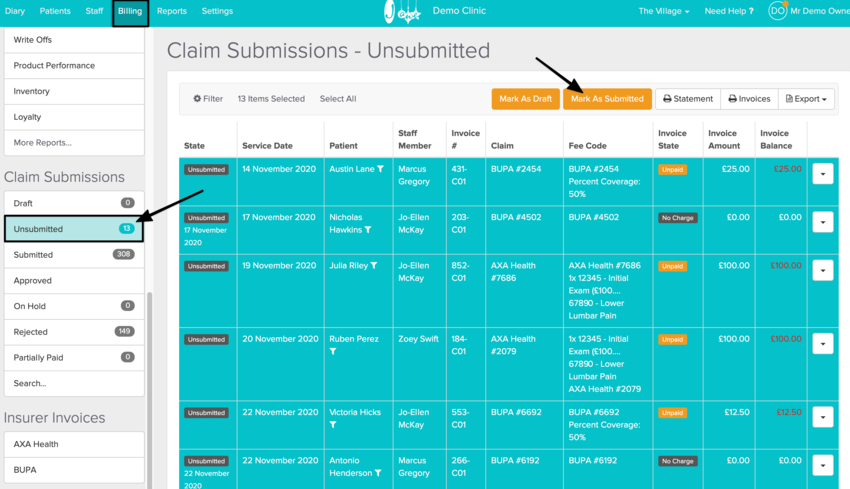Screen dimensions: 850x489
Task: Click the clinic logo in the header
Action: (x=402, y=12)
